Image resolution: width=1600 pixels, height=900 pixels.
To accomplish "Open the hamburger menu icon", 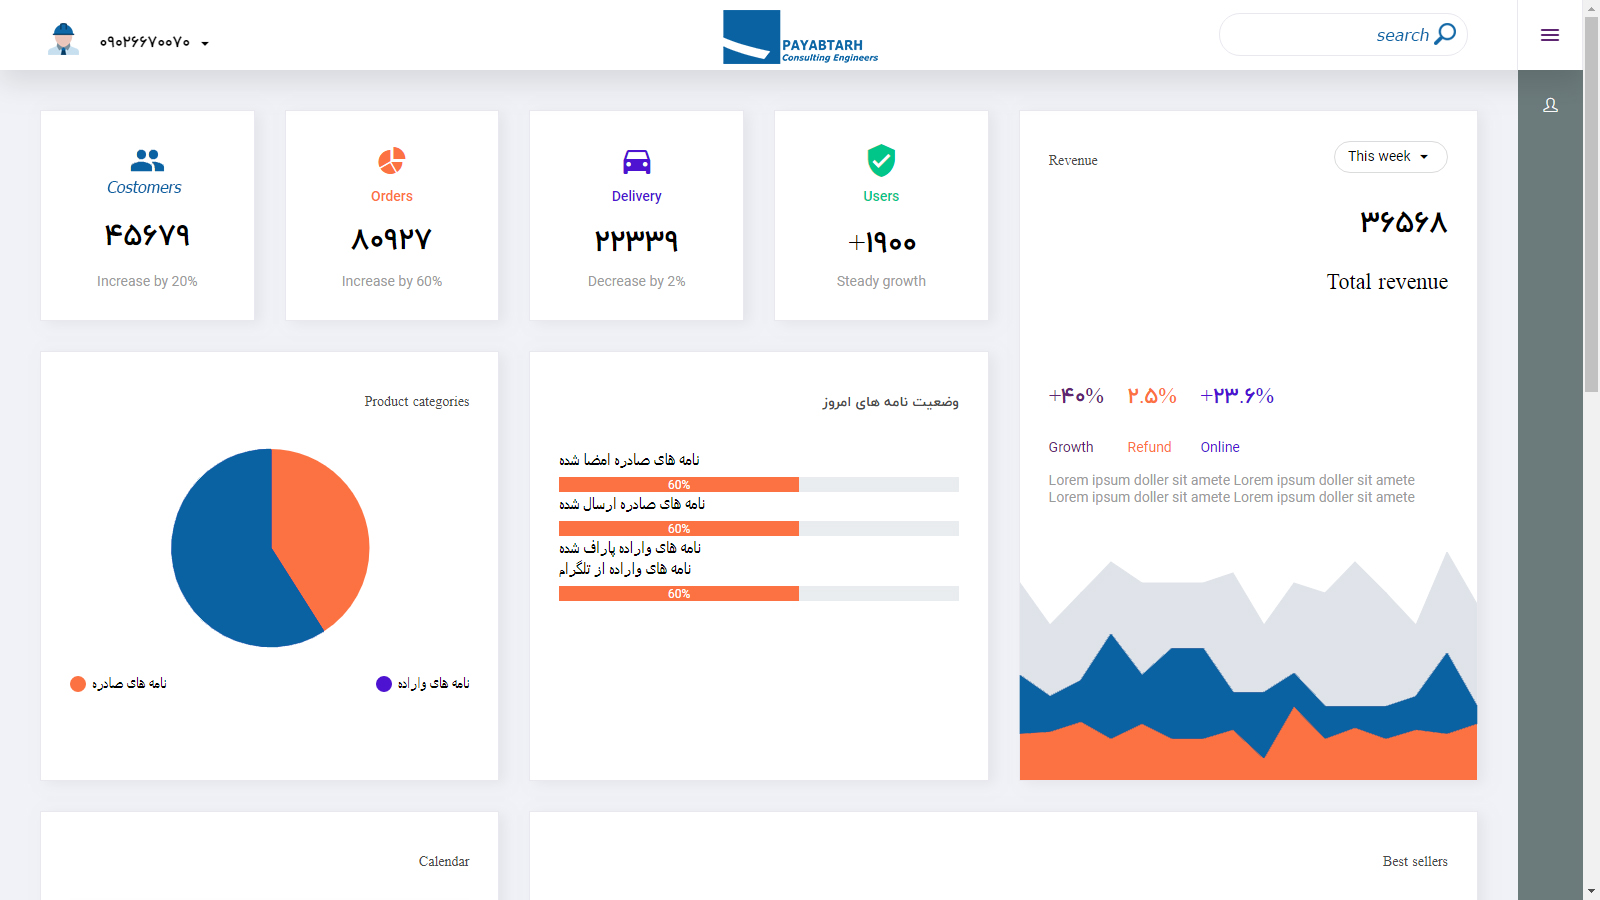I will (x=1550, y=35).
